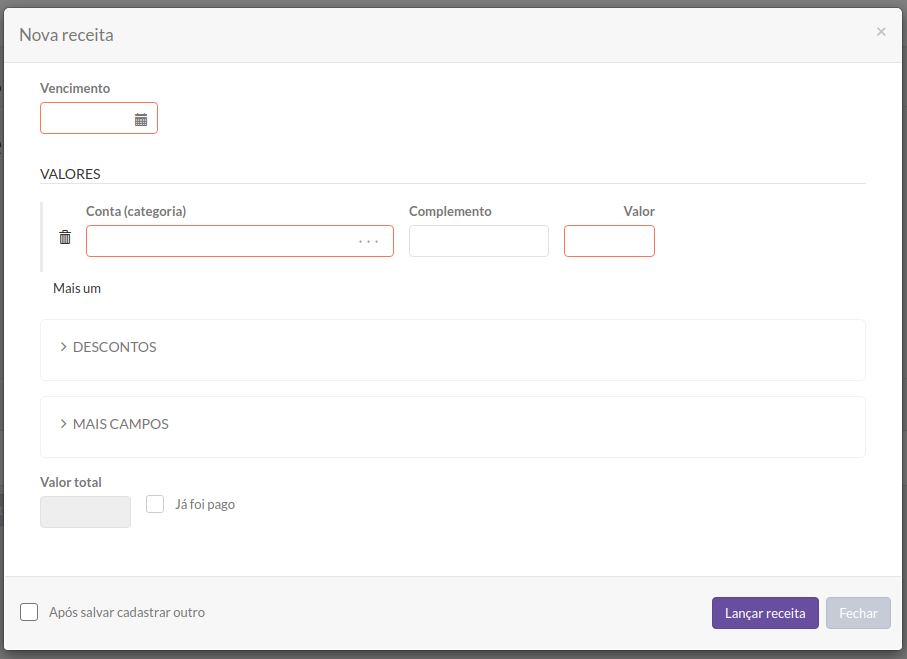The height and width of the screenshot is (659, 907).
Task: Click the Lançar receita button
Action: click(765, 613)
